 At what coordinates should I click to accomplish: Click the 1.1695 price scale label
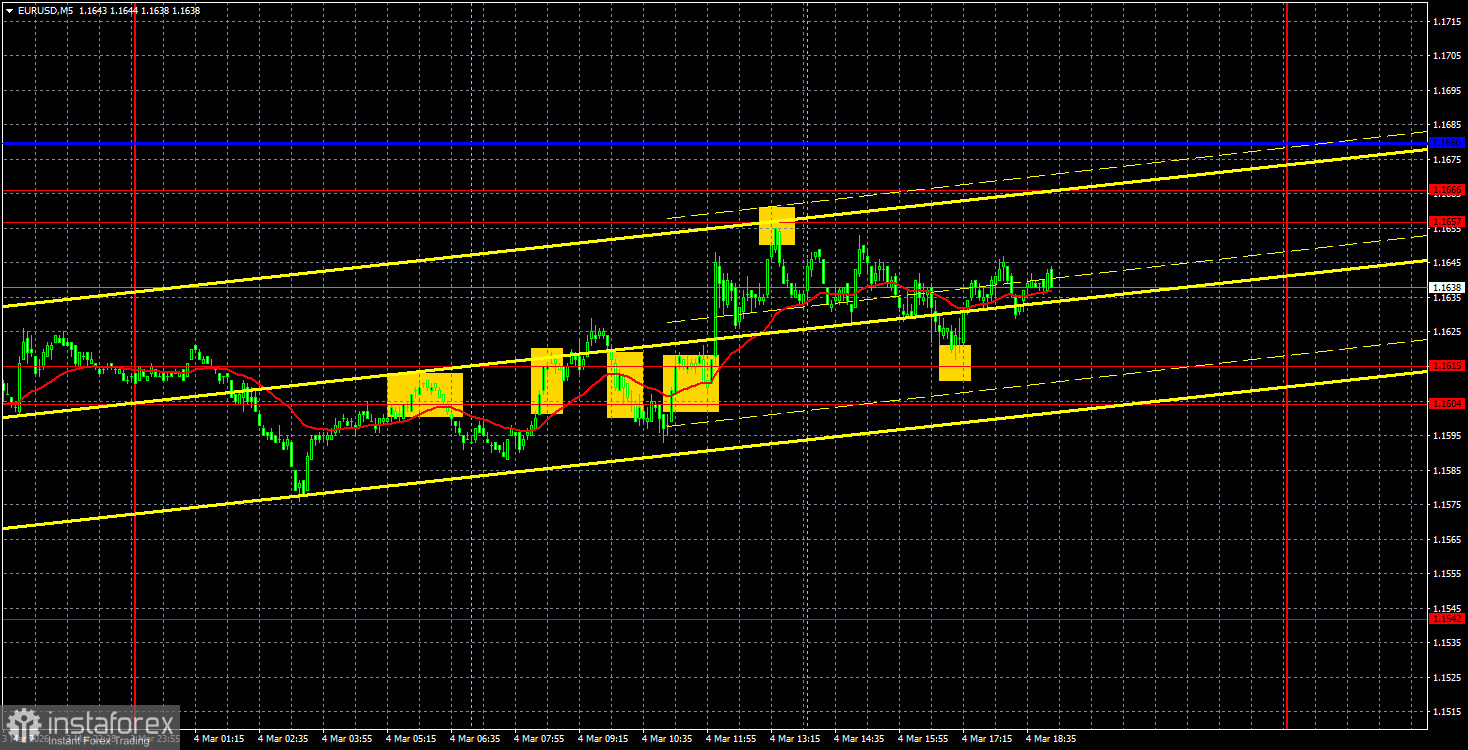(x=1447, y=90)
